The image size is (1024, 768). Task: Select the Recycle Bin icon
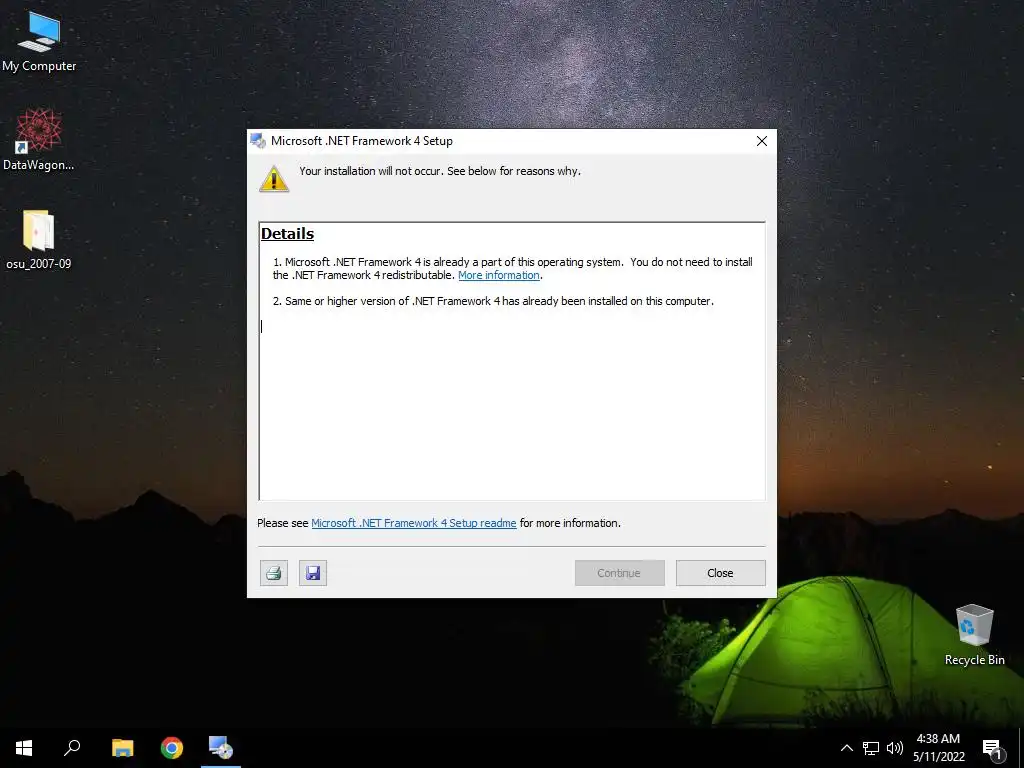coord(974,635)
